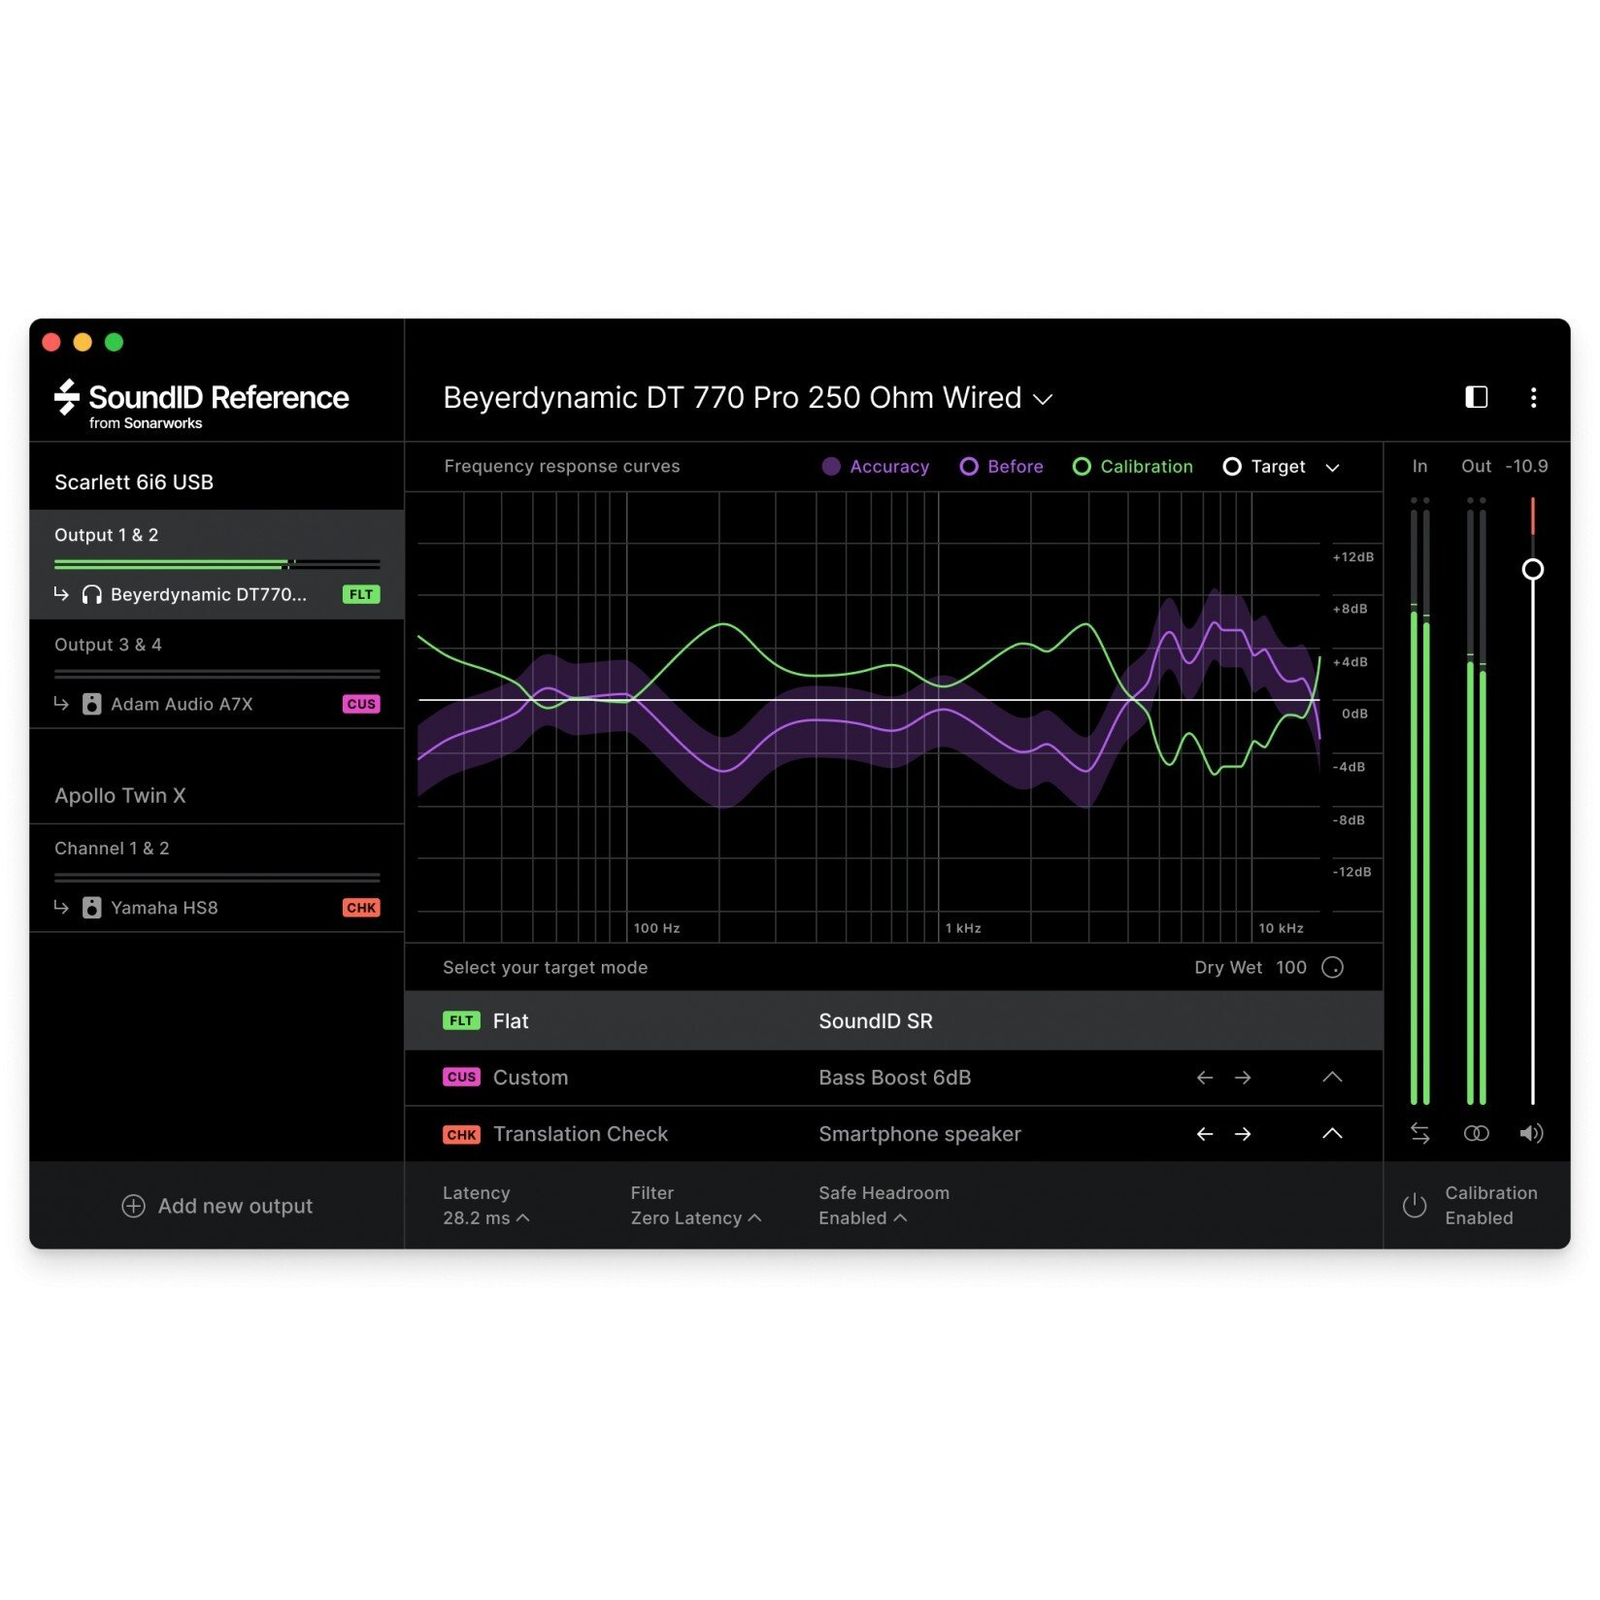This screenshot has width=1600, height=1600.
Task: Go to next Translation Check preset
Action: pyautogui.click(x=1243, y=1133)
